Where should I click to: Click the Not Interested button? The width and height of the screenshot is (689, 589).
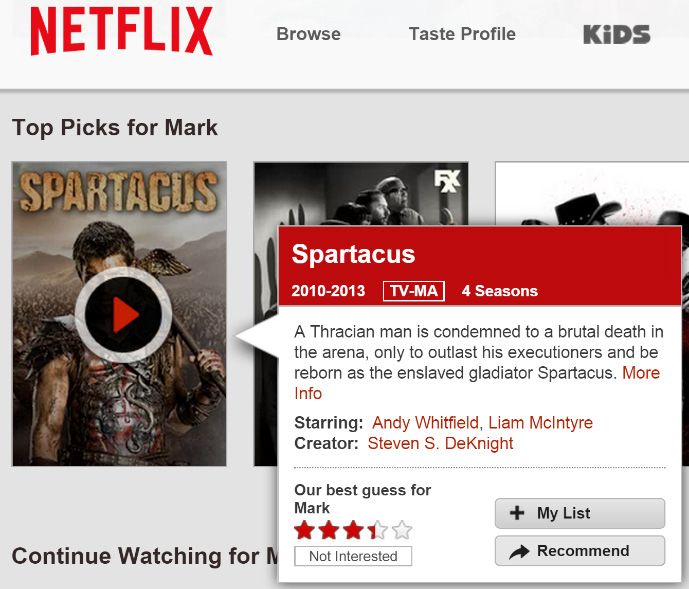coord(353,556)
